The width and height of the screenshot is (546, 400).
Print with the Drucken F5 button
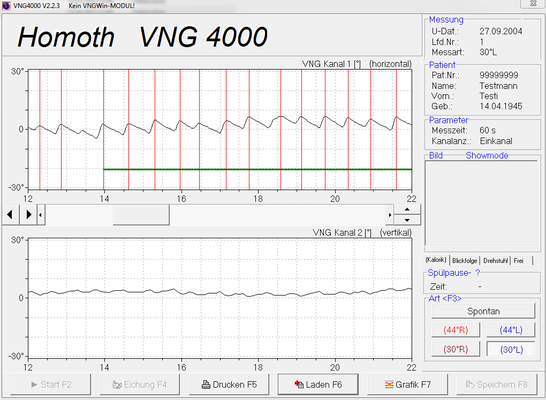(x=229, y=384)
